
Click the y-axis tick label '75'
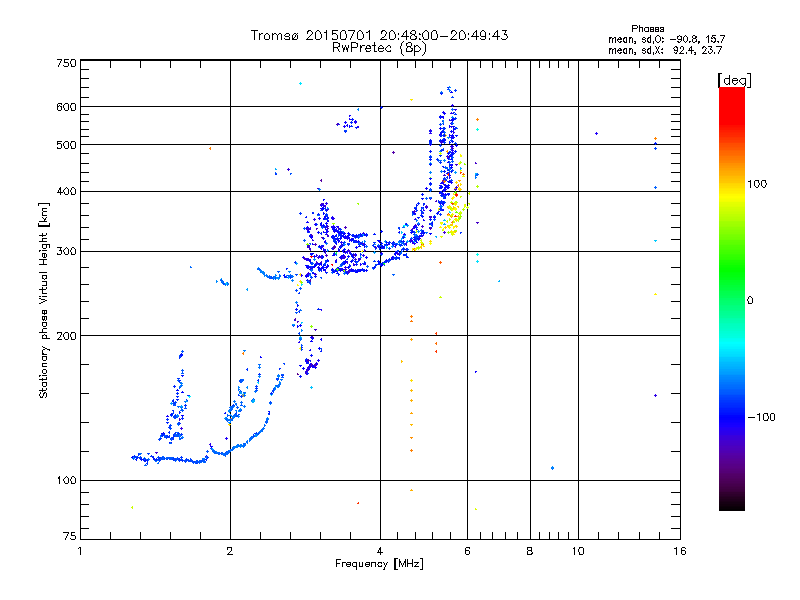pos(68,537)
